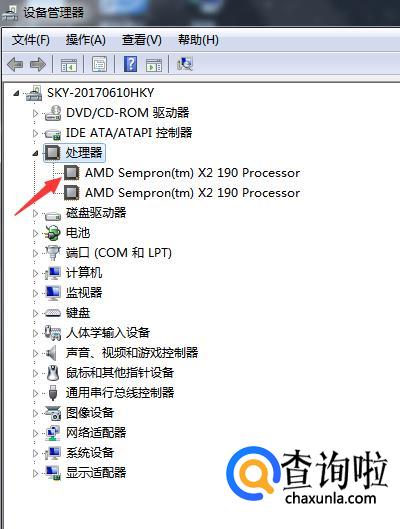This screenshot has width=400, height=529.
Task: Click the Forward arrow toolbar icon
Action: click(37, 64)
